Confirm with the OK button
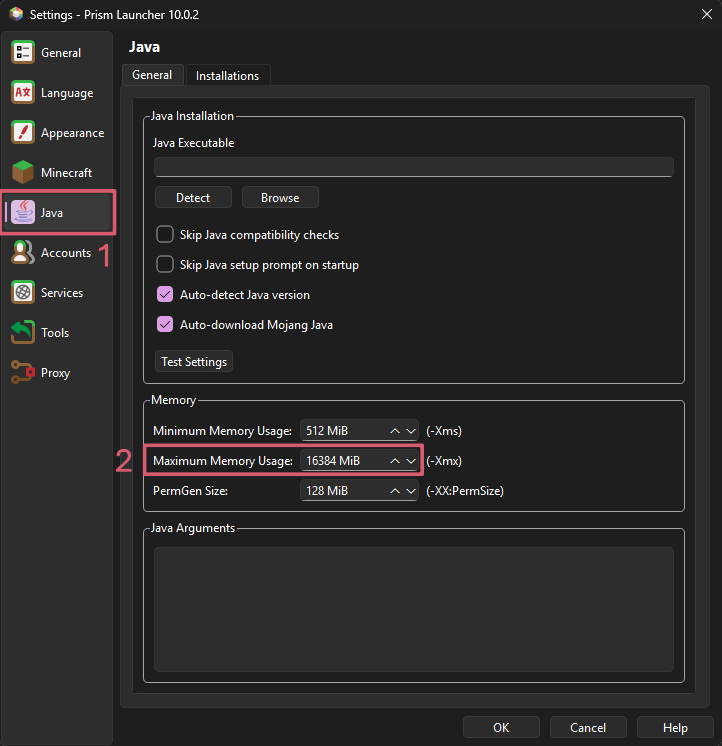Screen dimensions: 722x746 [x=501, y=727]
